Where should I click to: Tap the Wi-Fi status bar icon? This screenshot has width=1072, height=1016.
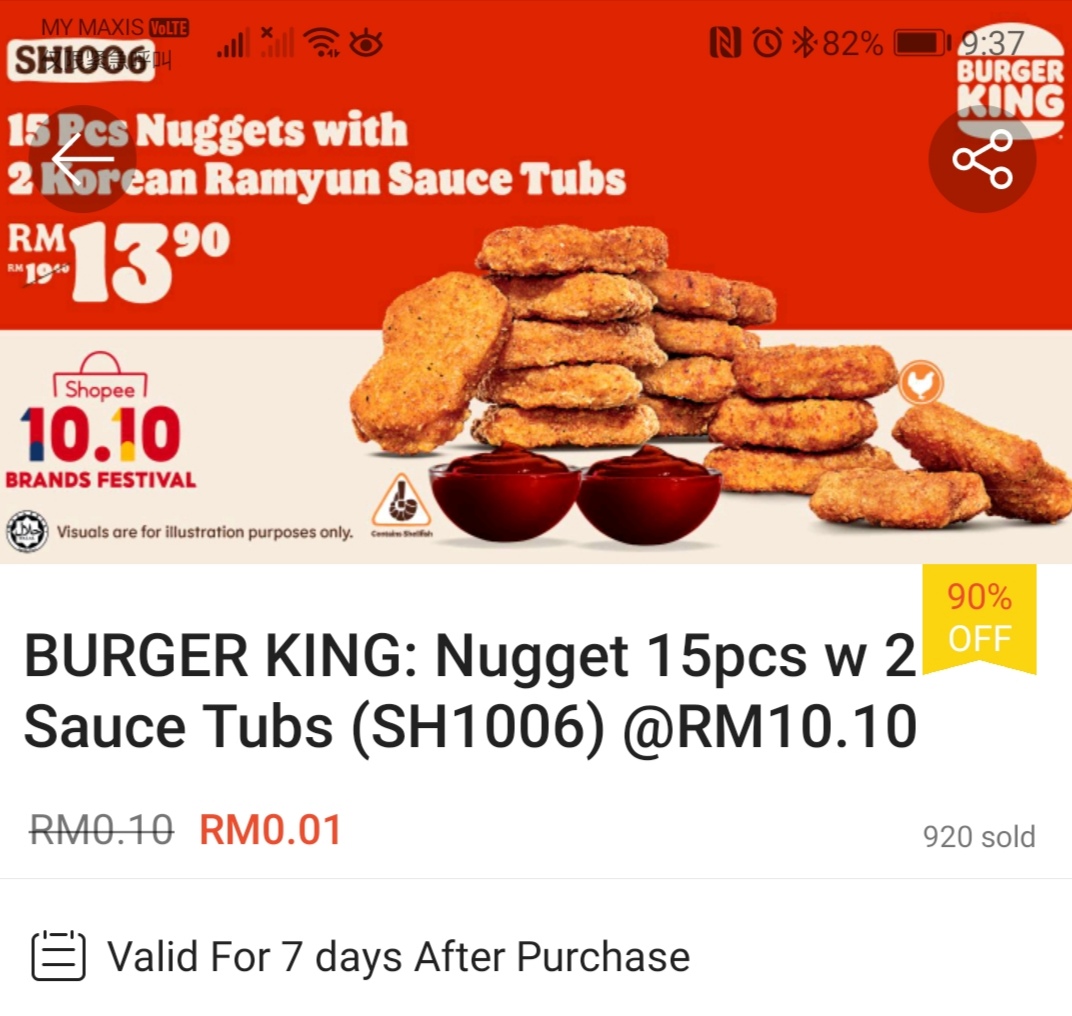(322, 44)
